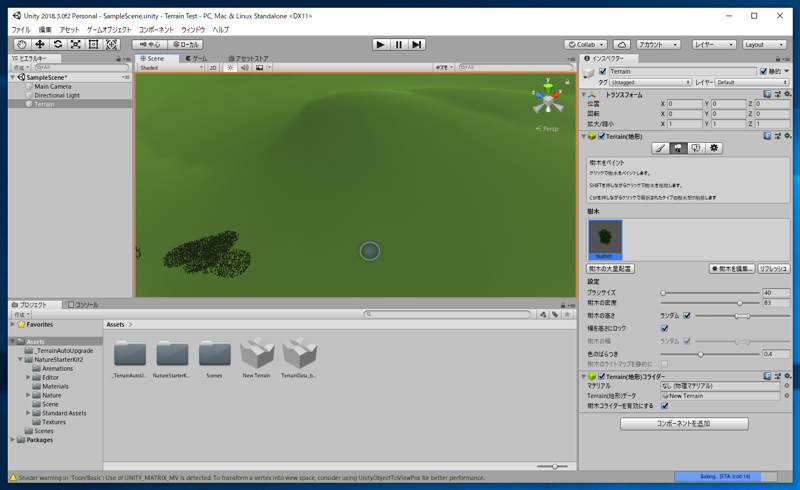Expand the Packages folder
This screenshot has width=800, height=490.
click(x=13, y=439)
